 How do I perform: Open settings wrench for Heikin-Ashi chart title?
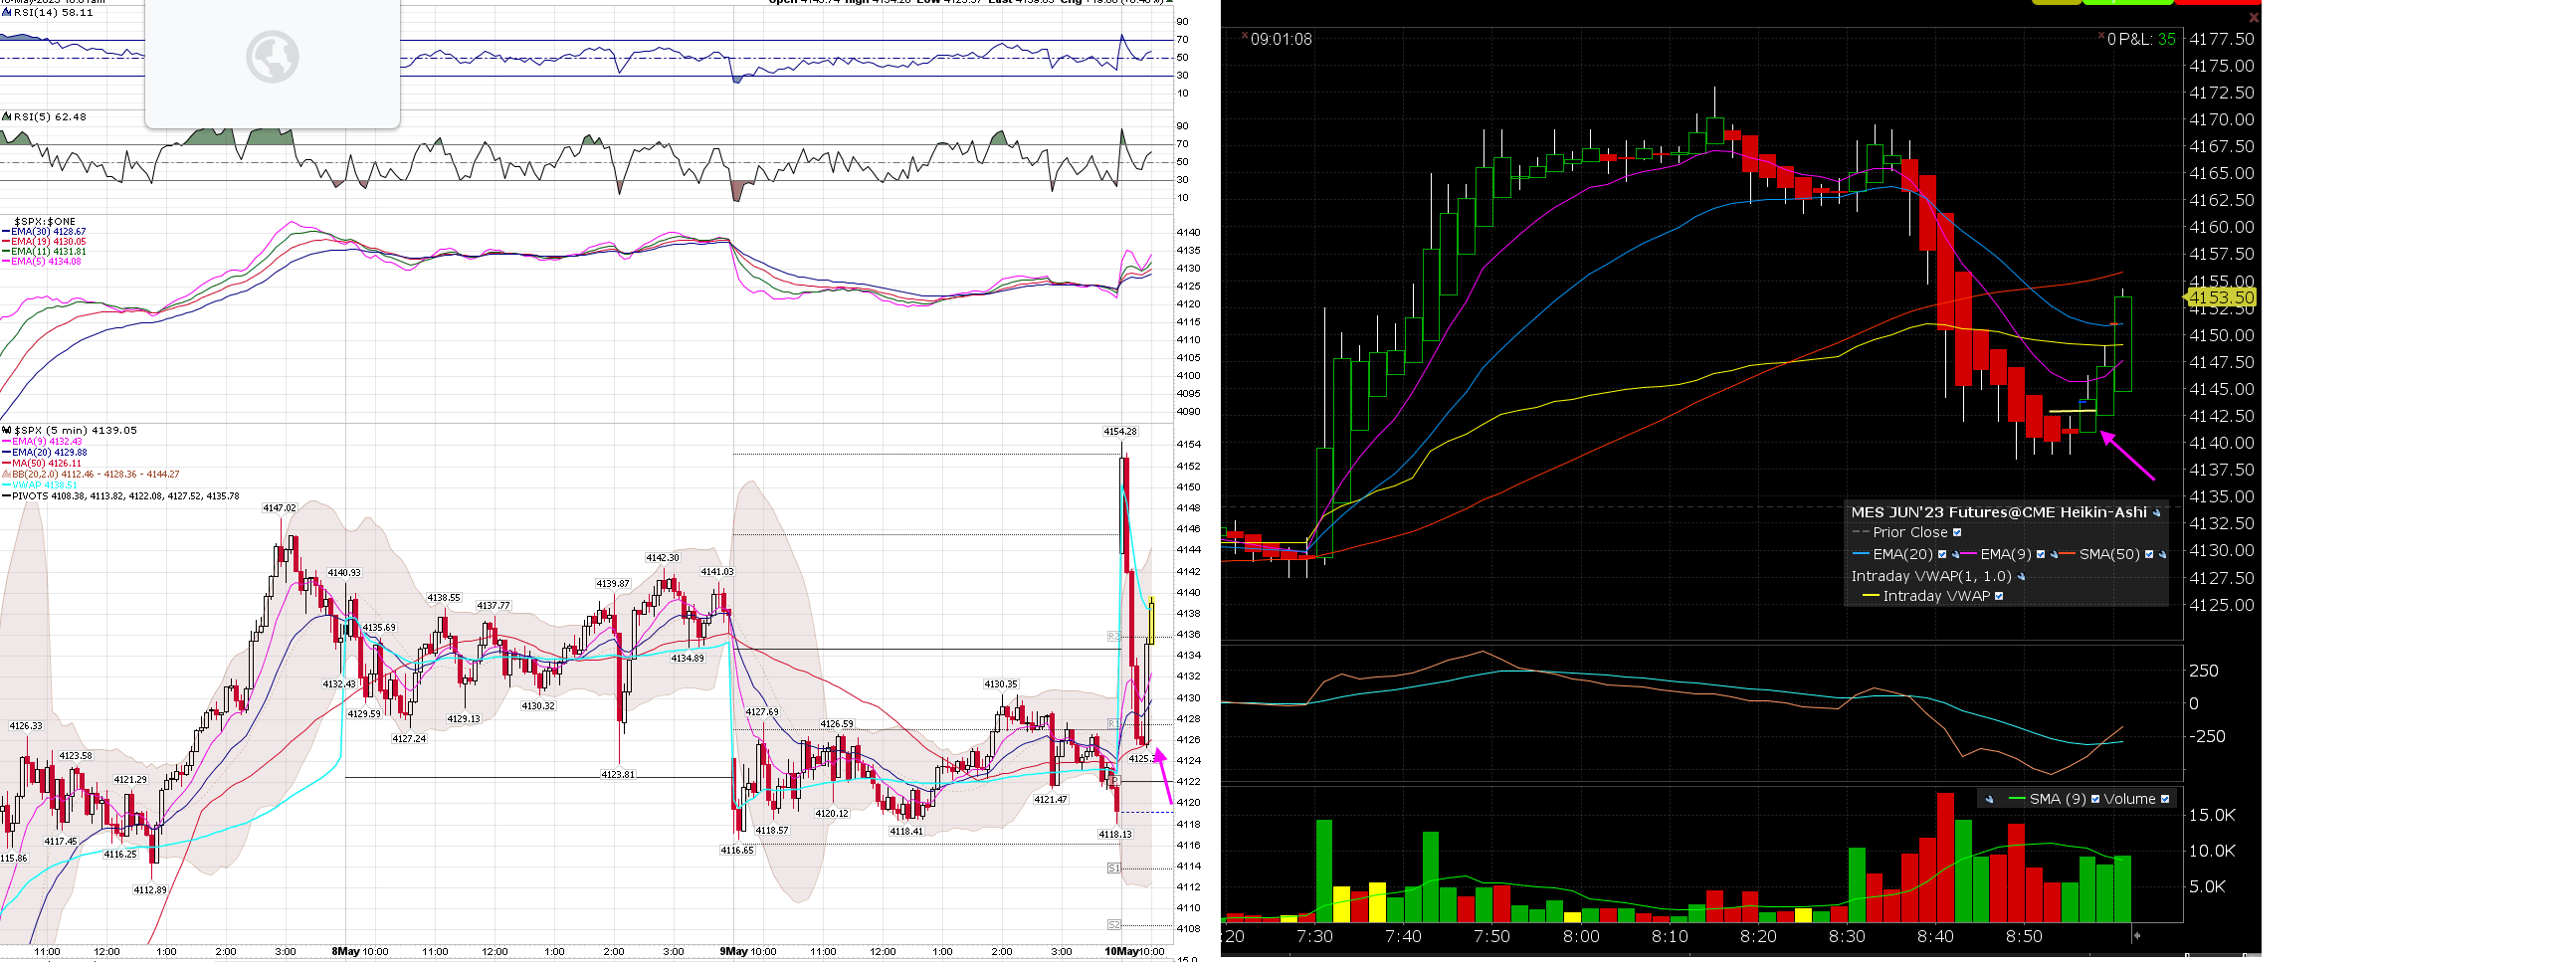click(x=2157, y=513)
